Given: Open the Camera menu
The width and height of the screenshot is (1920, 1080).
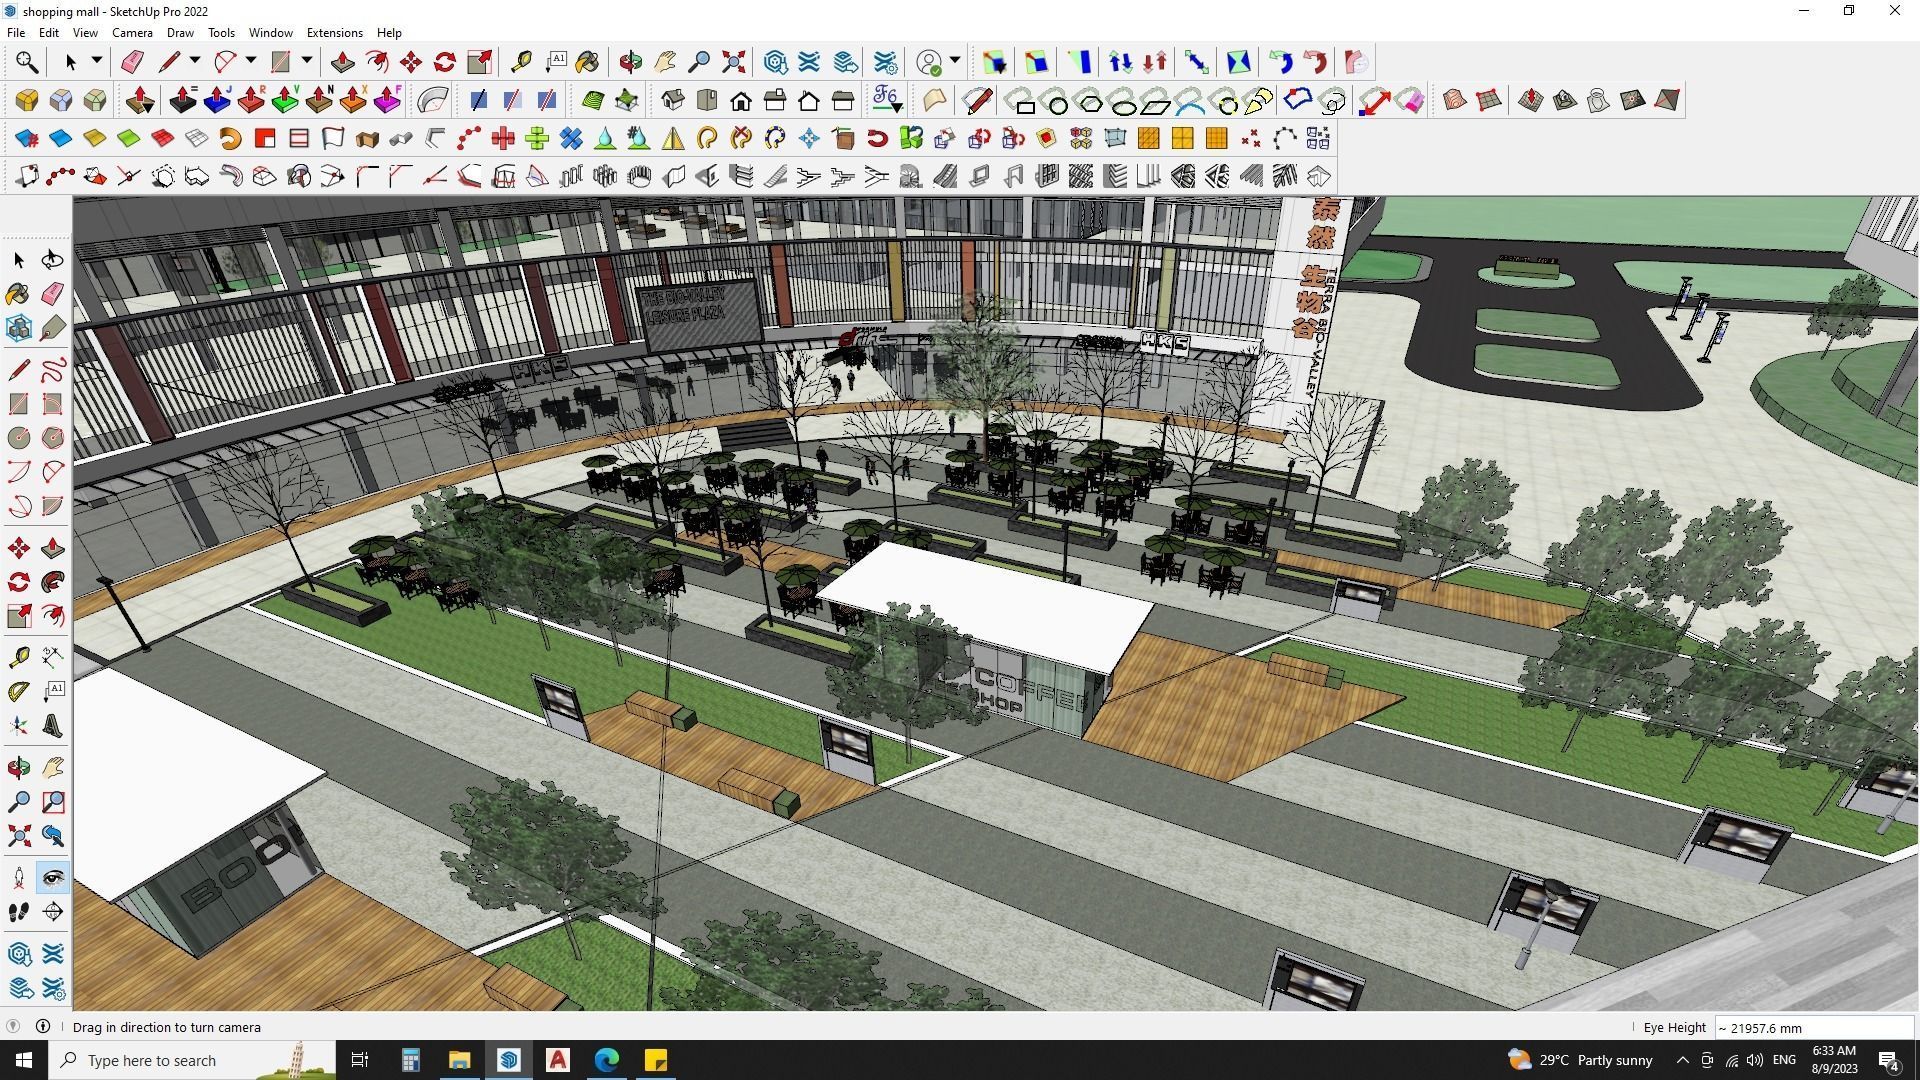Looking at the screenshot, I should point(132,33).
